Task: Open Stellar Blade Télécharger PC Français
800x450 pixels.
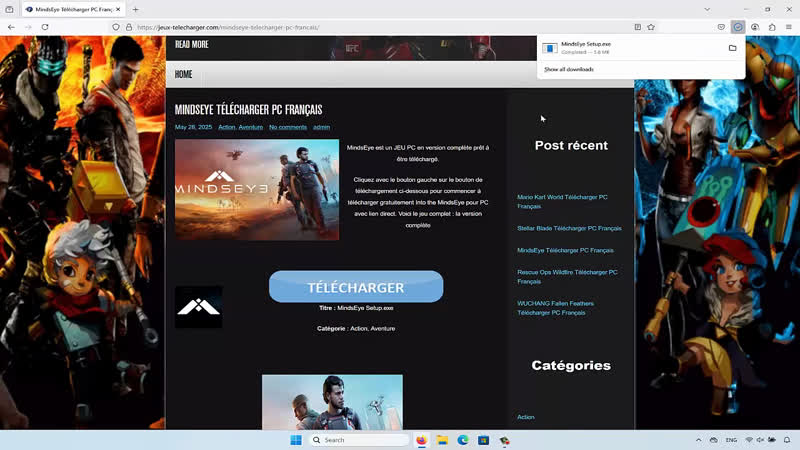Action: (x=569, y=228)
